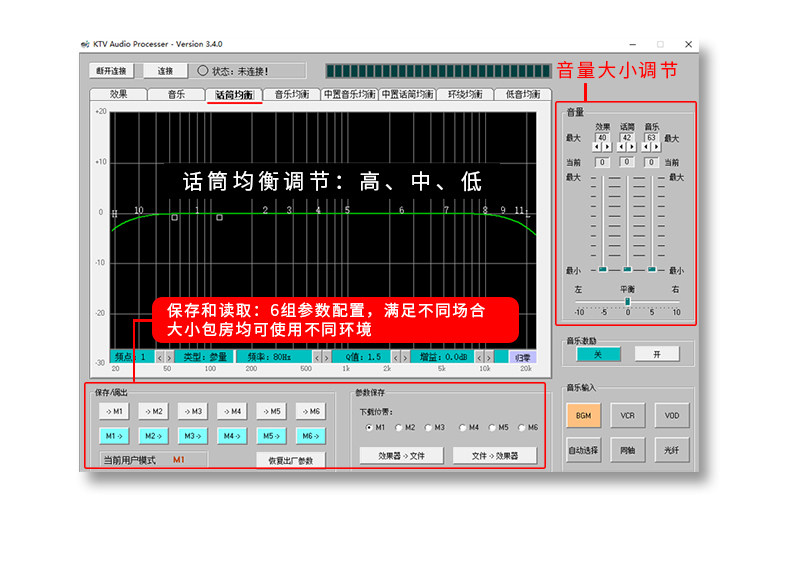Step to previous 频点 band number
This screenshot has height=582, width=790.
[160, 357]
